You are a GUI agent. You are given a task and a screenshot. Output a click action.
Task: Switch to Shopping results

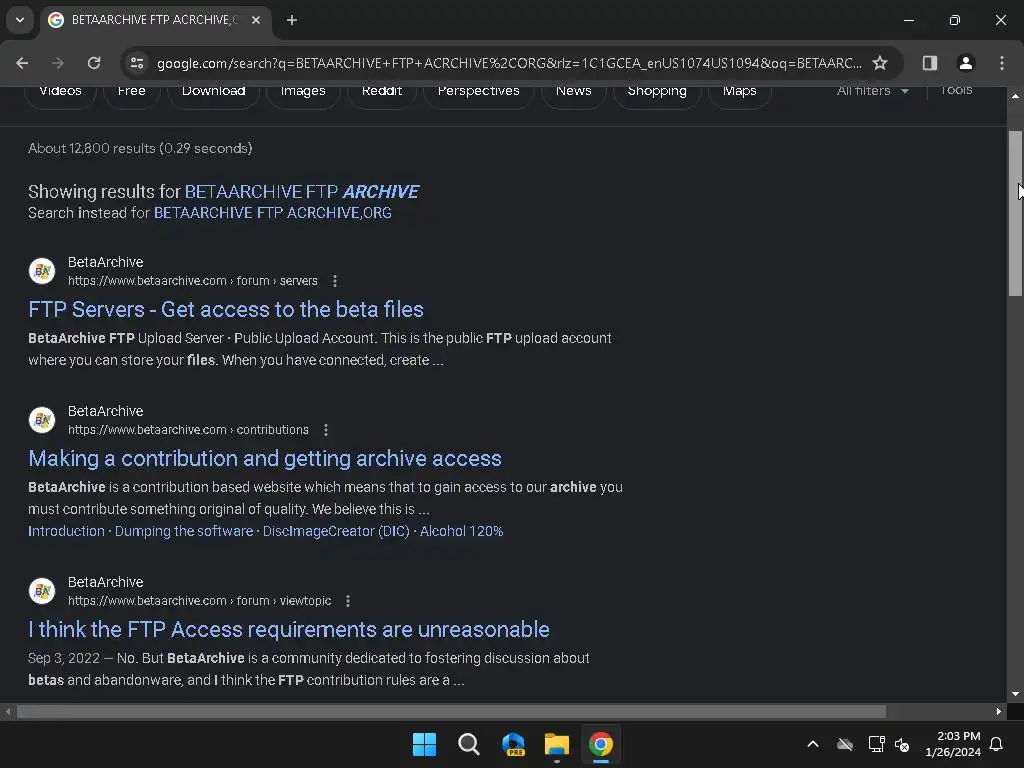657,91
